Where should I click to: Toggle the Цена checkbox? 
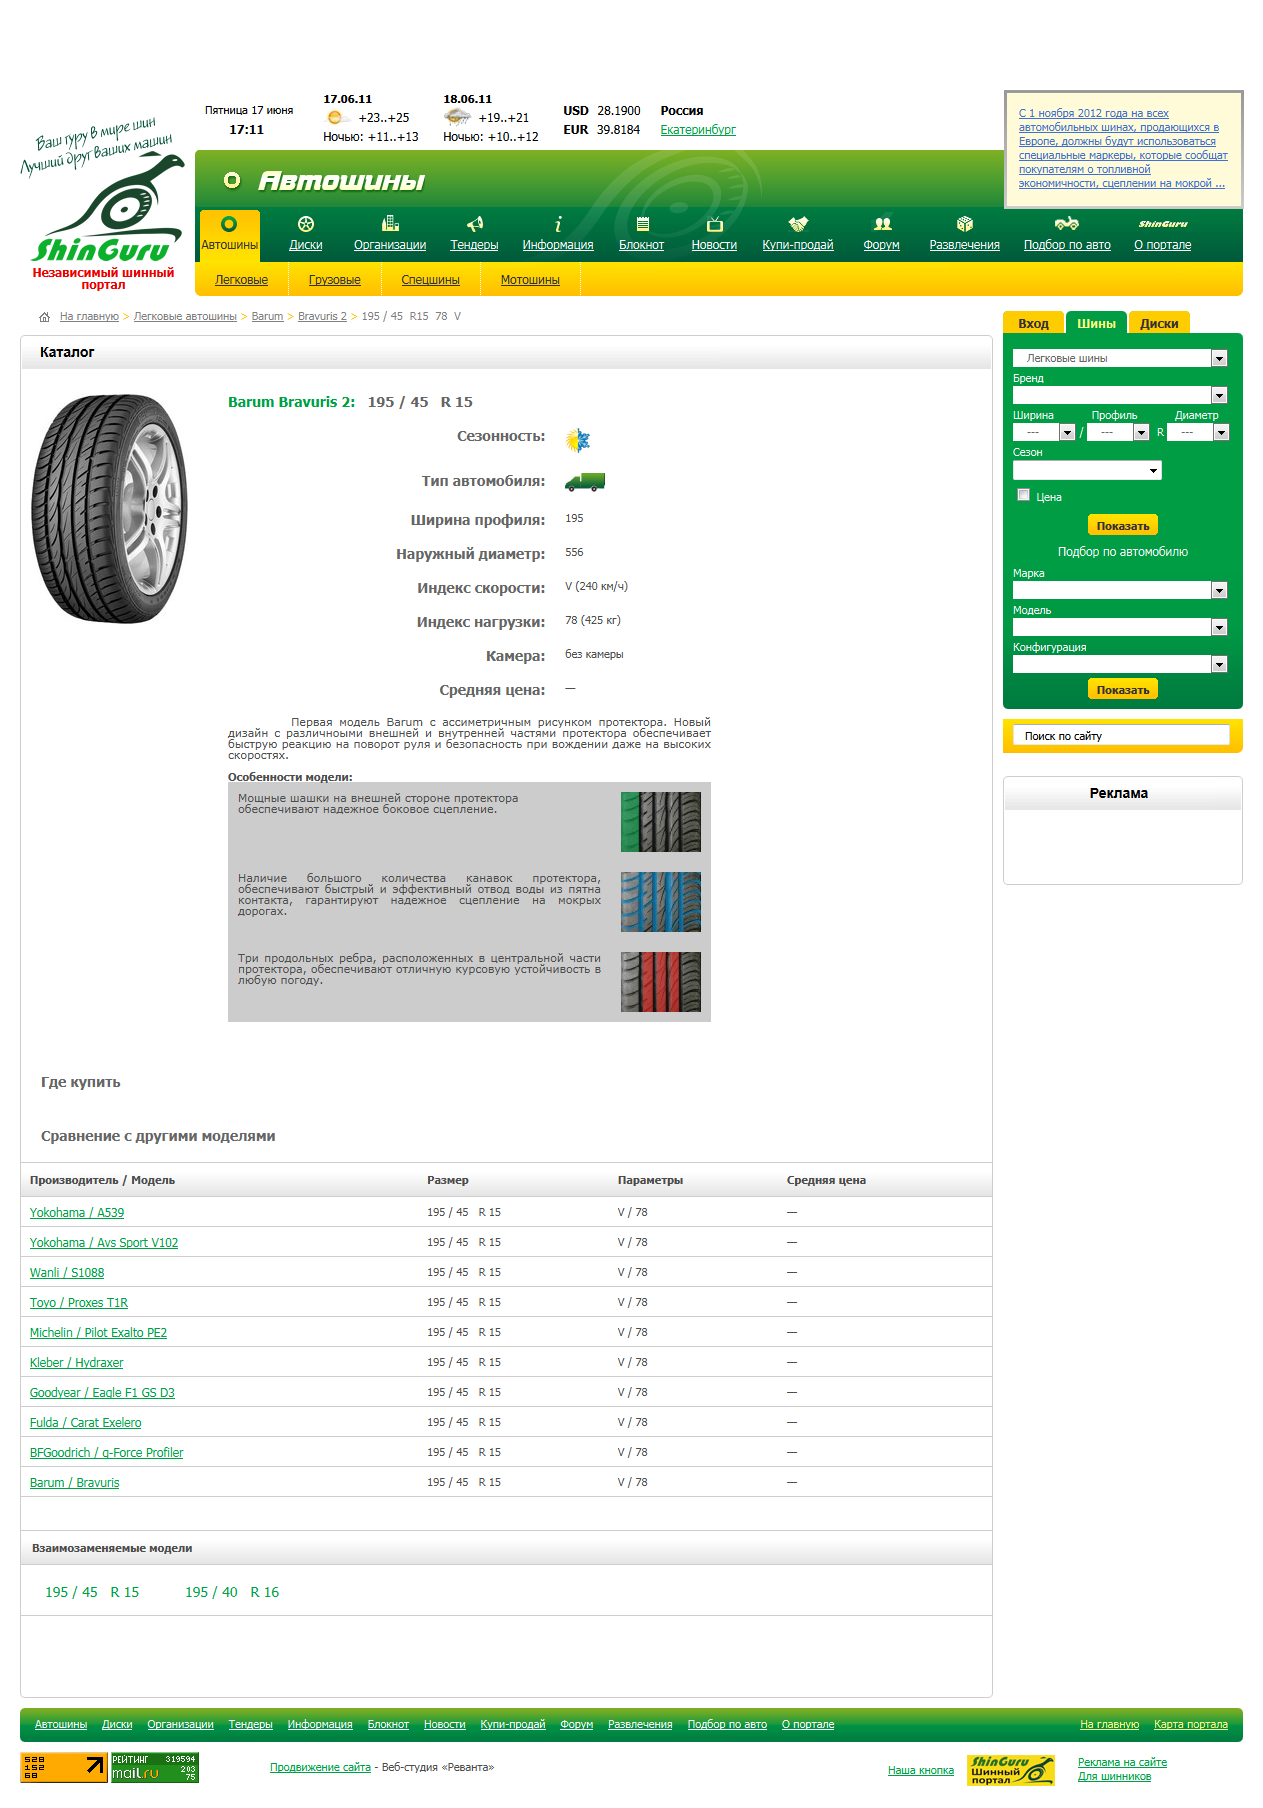[x=1023, y=495]
